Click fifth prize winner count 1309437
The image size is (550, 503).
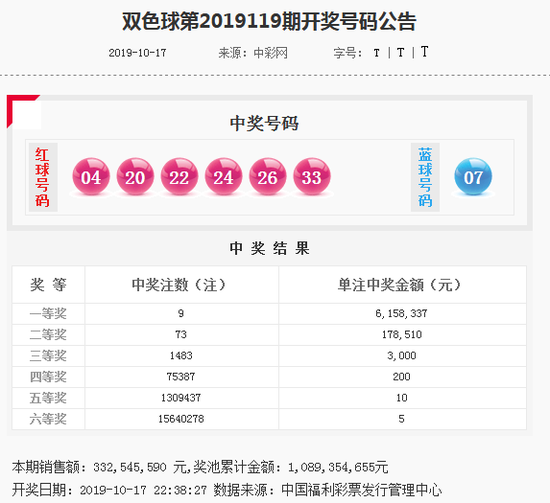181,397
